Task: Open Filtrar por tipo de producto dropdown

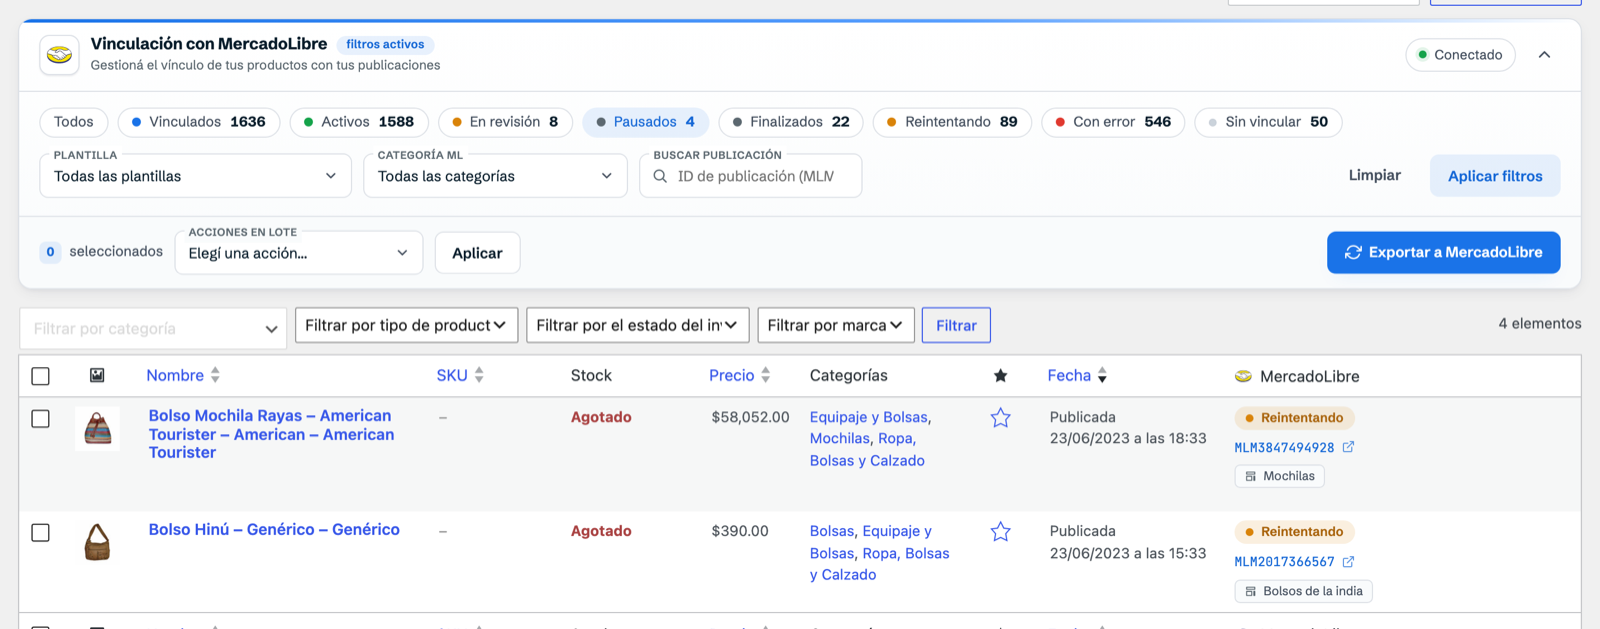Action: tap(406, 325)
